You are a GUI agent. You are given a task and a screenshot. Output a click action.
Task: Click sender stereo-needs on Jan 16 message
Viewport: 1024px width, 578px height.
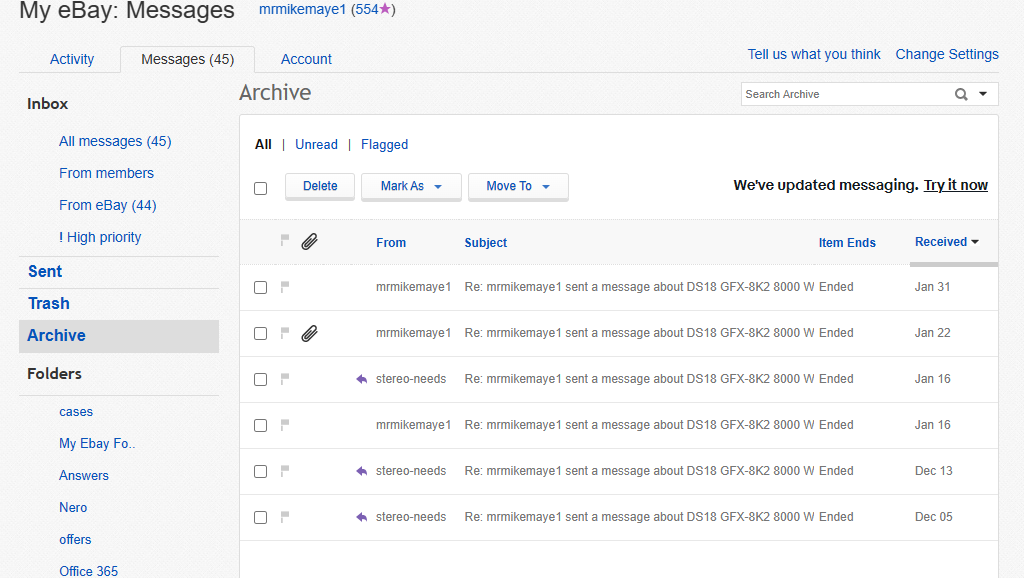pos(411,379)
